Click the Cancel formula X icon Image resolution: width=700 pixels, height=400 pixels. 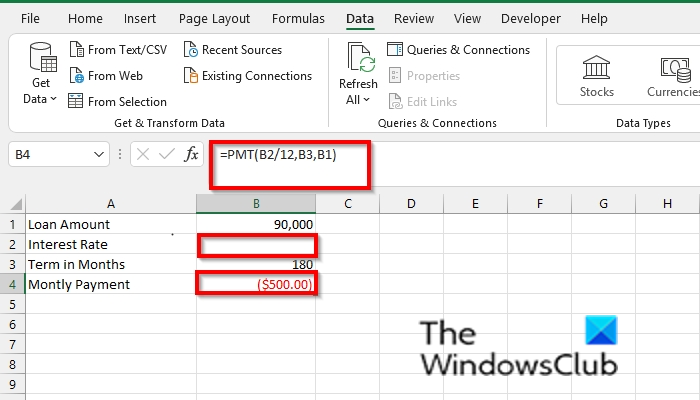143,154
